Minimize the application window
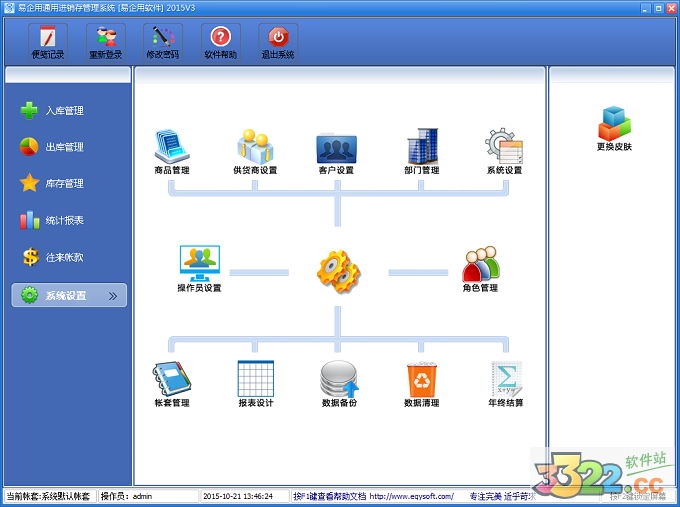 click(645, 8)
